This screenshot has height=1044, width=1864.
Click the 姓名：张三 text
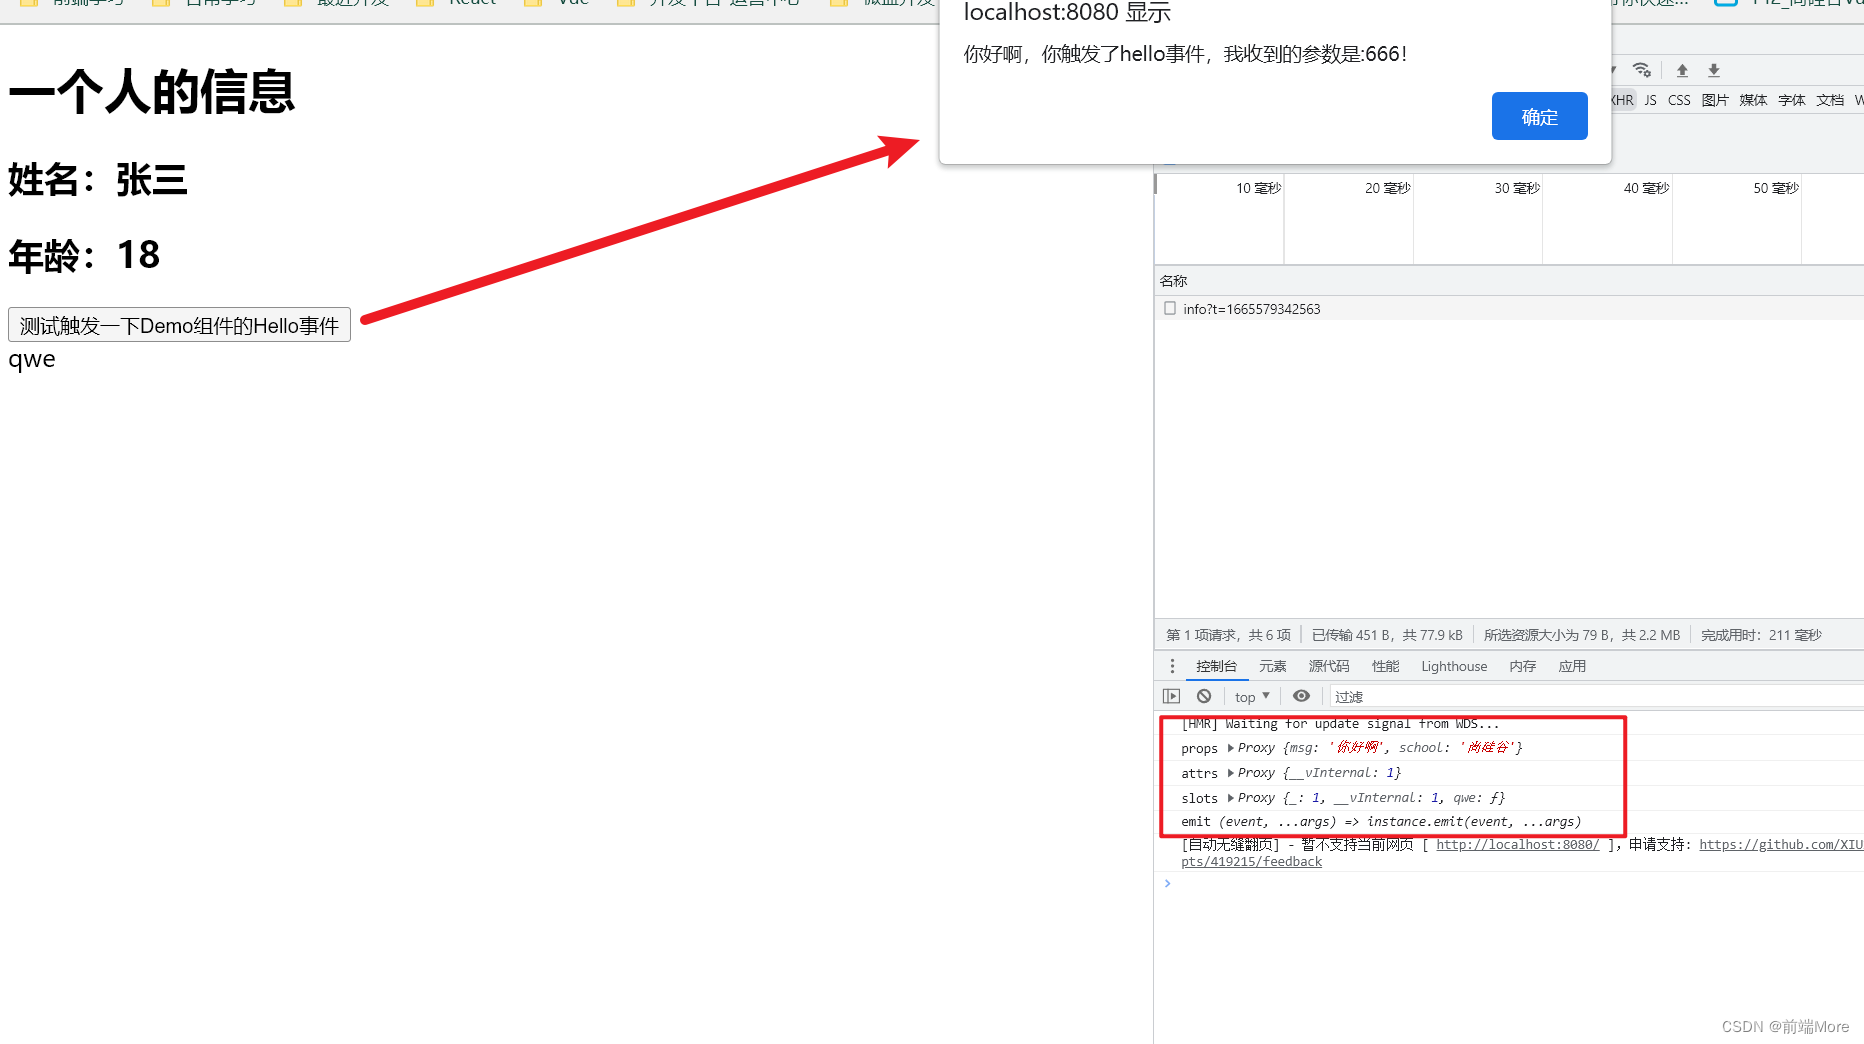pyautogui.click(x=98, y=180)
